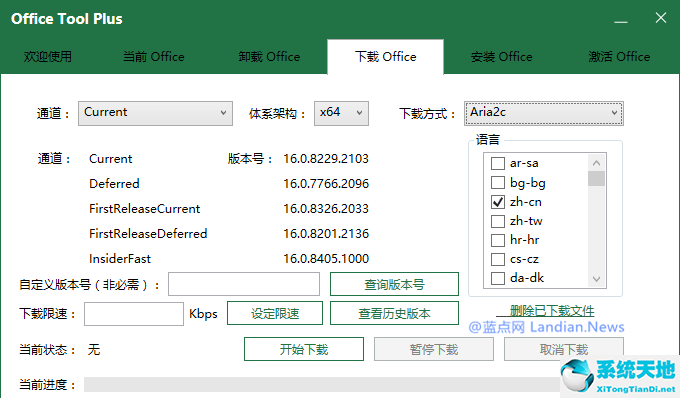Screen dimensions: 680x398
Task: Open the 通道 Current dropdown
Action: pos(155,113)
